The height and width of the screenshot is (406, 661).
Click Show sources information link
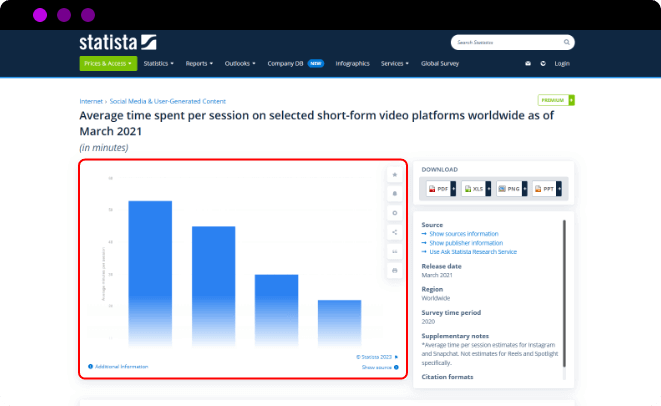click(463, 234)
